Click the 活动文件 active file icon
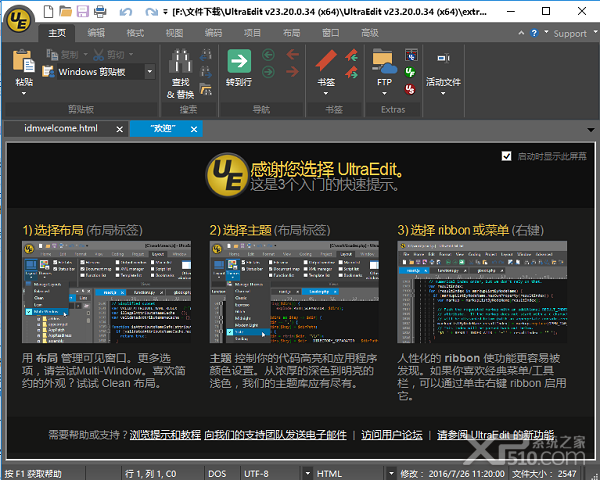Screen dimensions: 600x480 (x=443, y=58)
